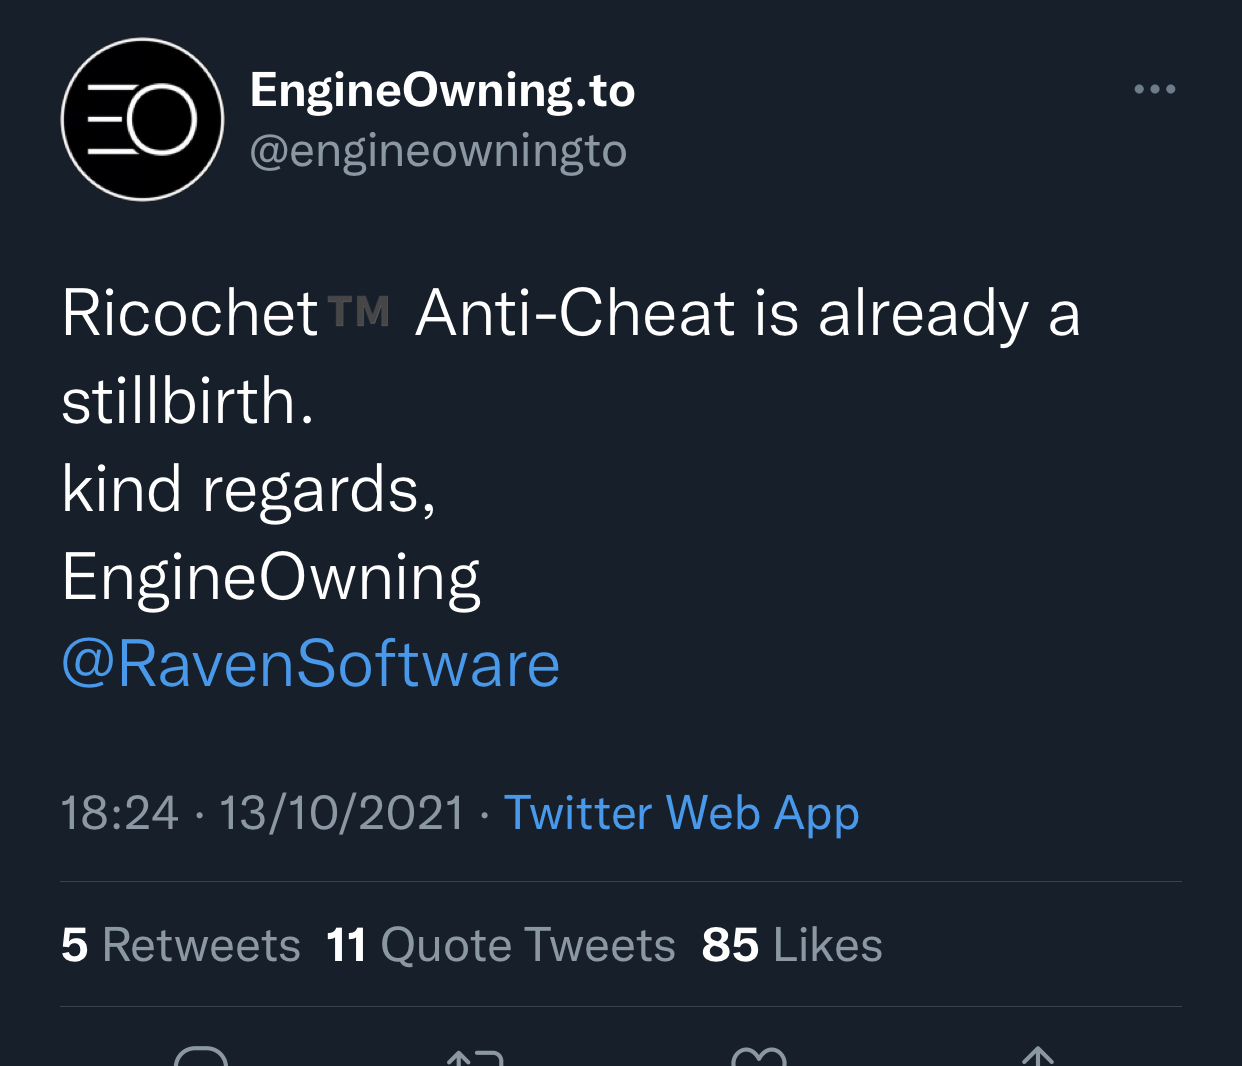
Task: Open the EngineOwning profile avatar
Action: pyautogui.click(x=142, y=120)
